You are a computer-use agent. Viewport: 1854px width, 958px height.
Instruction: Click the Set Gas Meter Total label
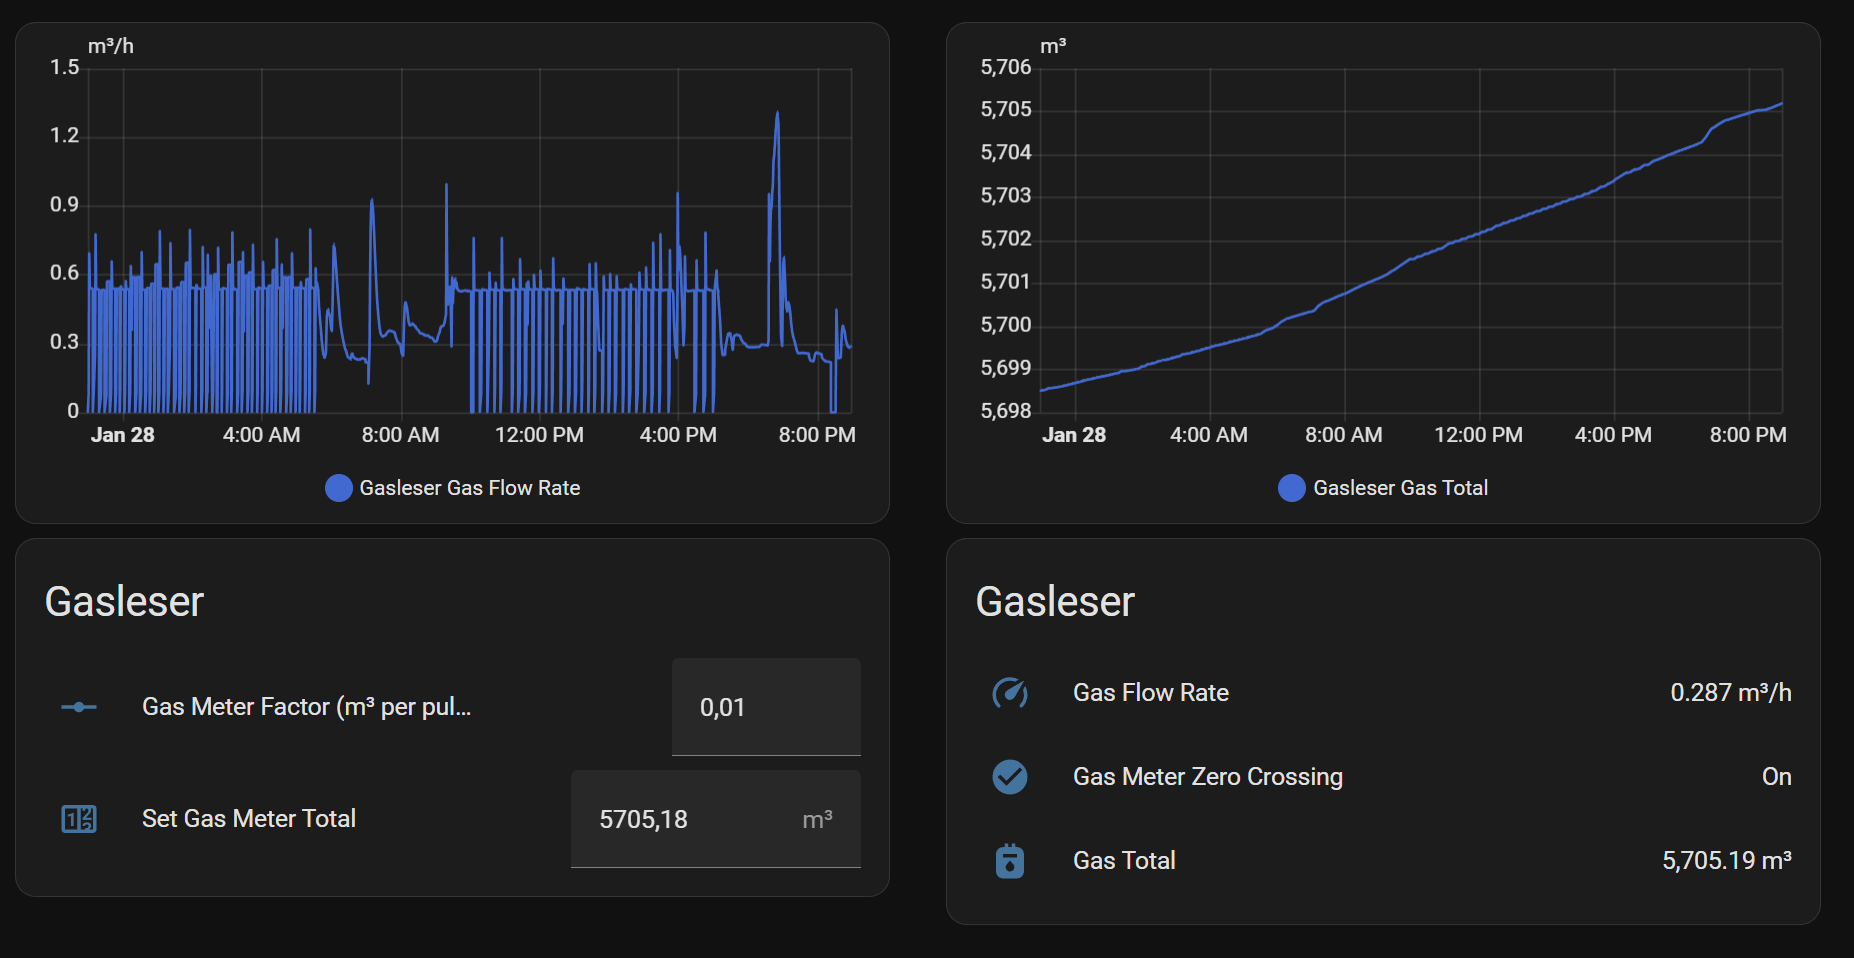point(249,819)
